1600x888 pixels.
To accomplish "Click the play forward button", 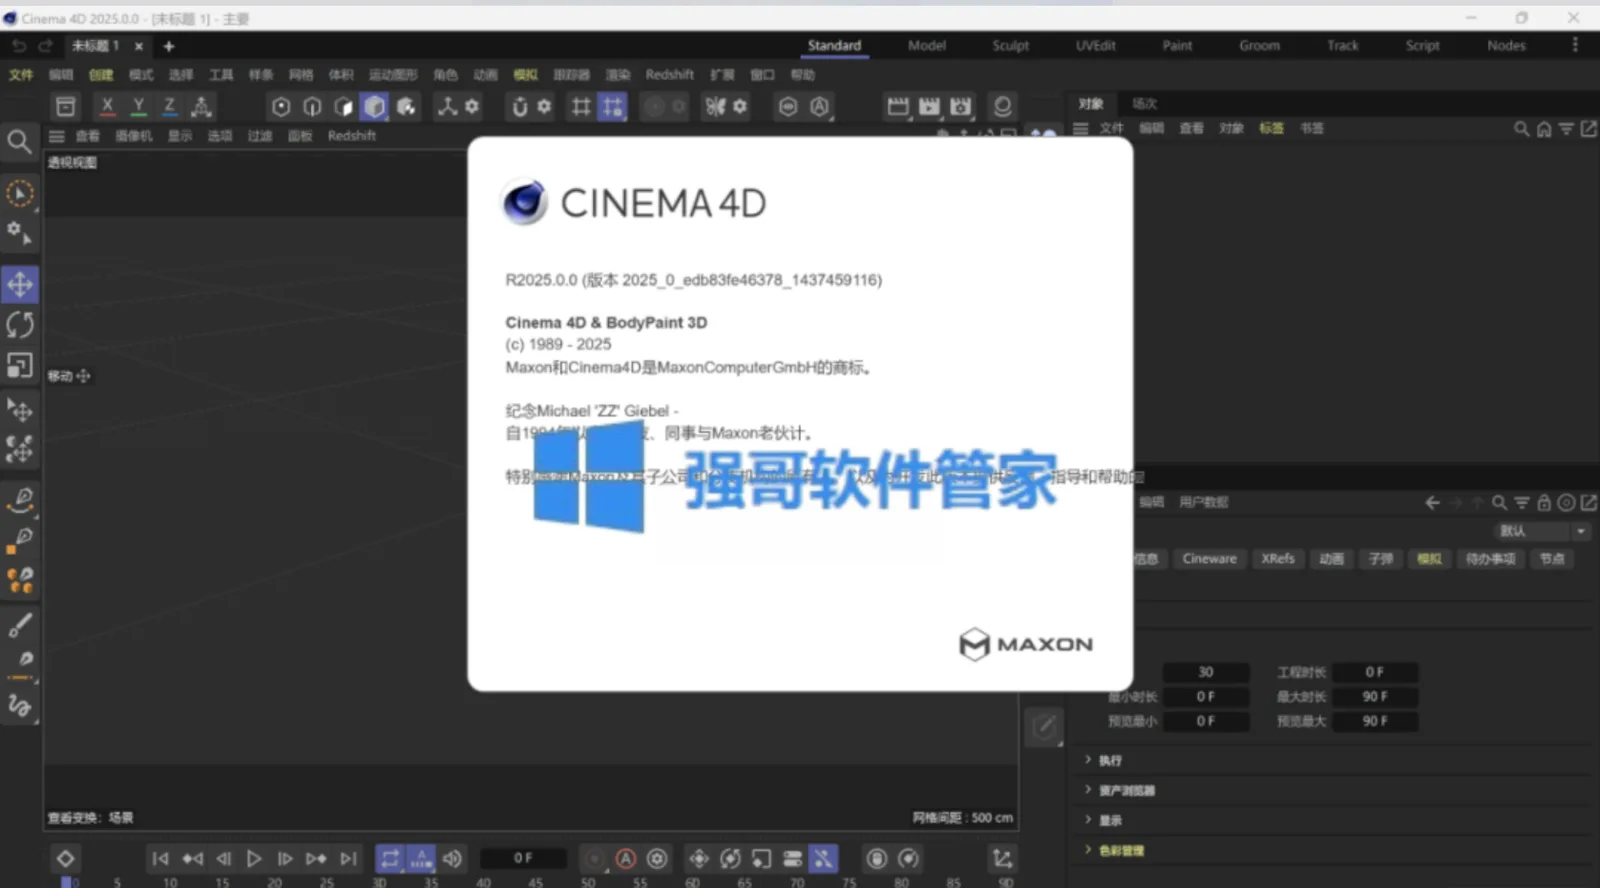I will pos(254,859).
